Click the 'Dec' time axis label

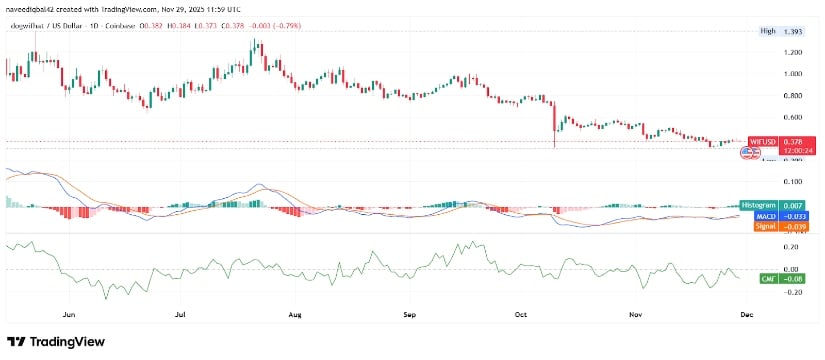click(x=747, y=315)
